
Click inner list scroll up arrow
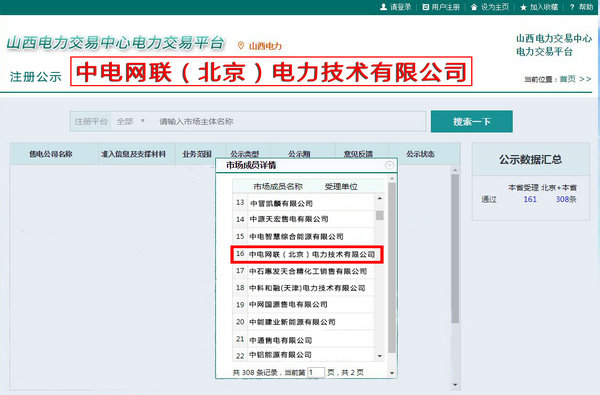tap(380, 198)
